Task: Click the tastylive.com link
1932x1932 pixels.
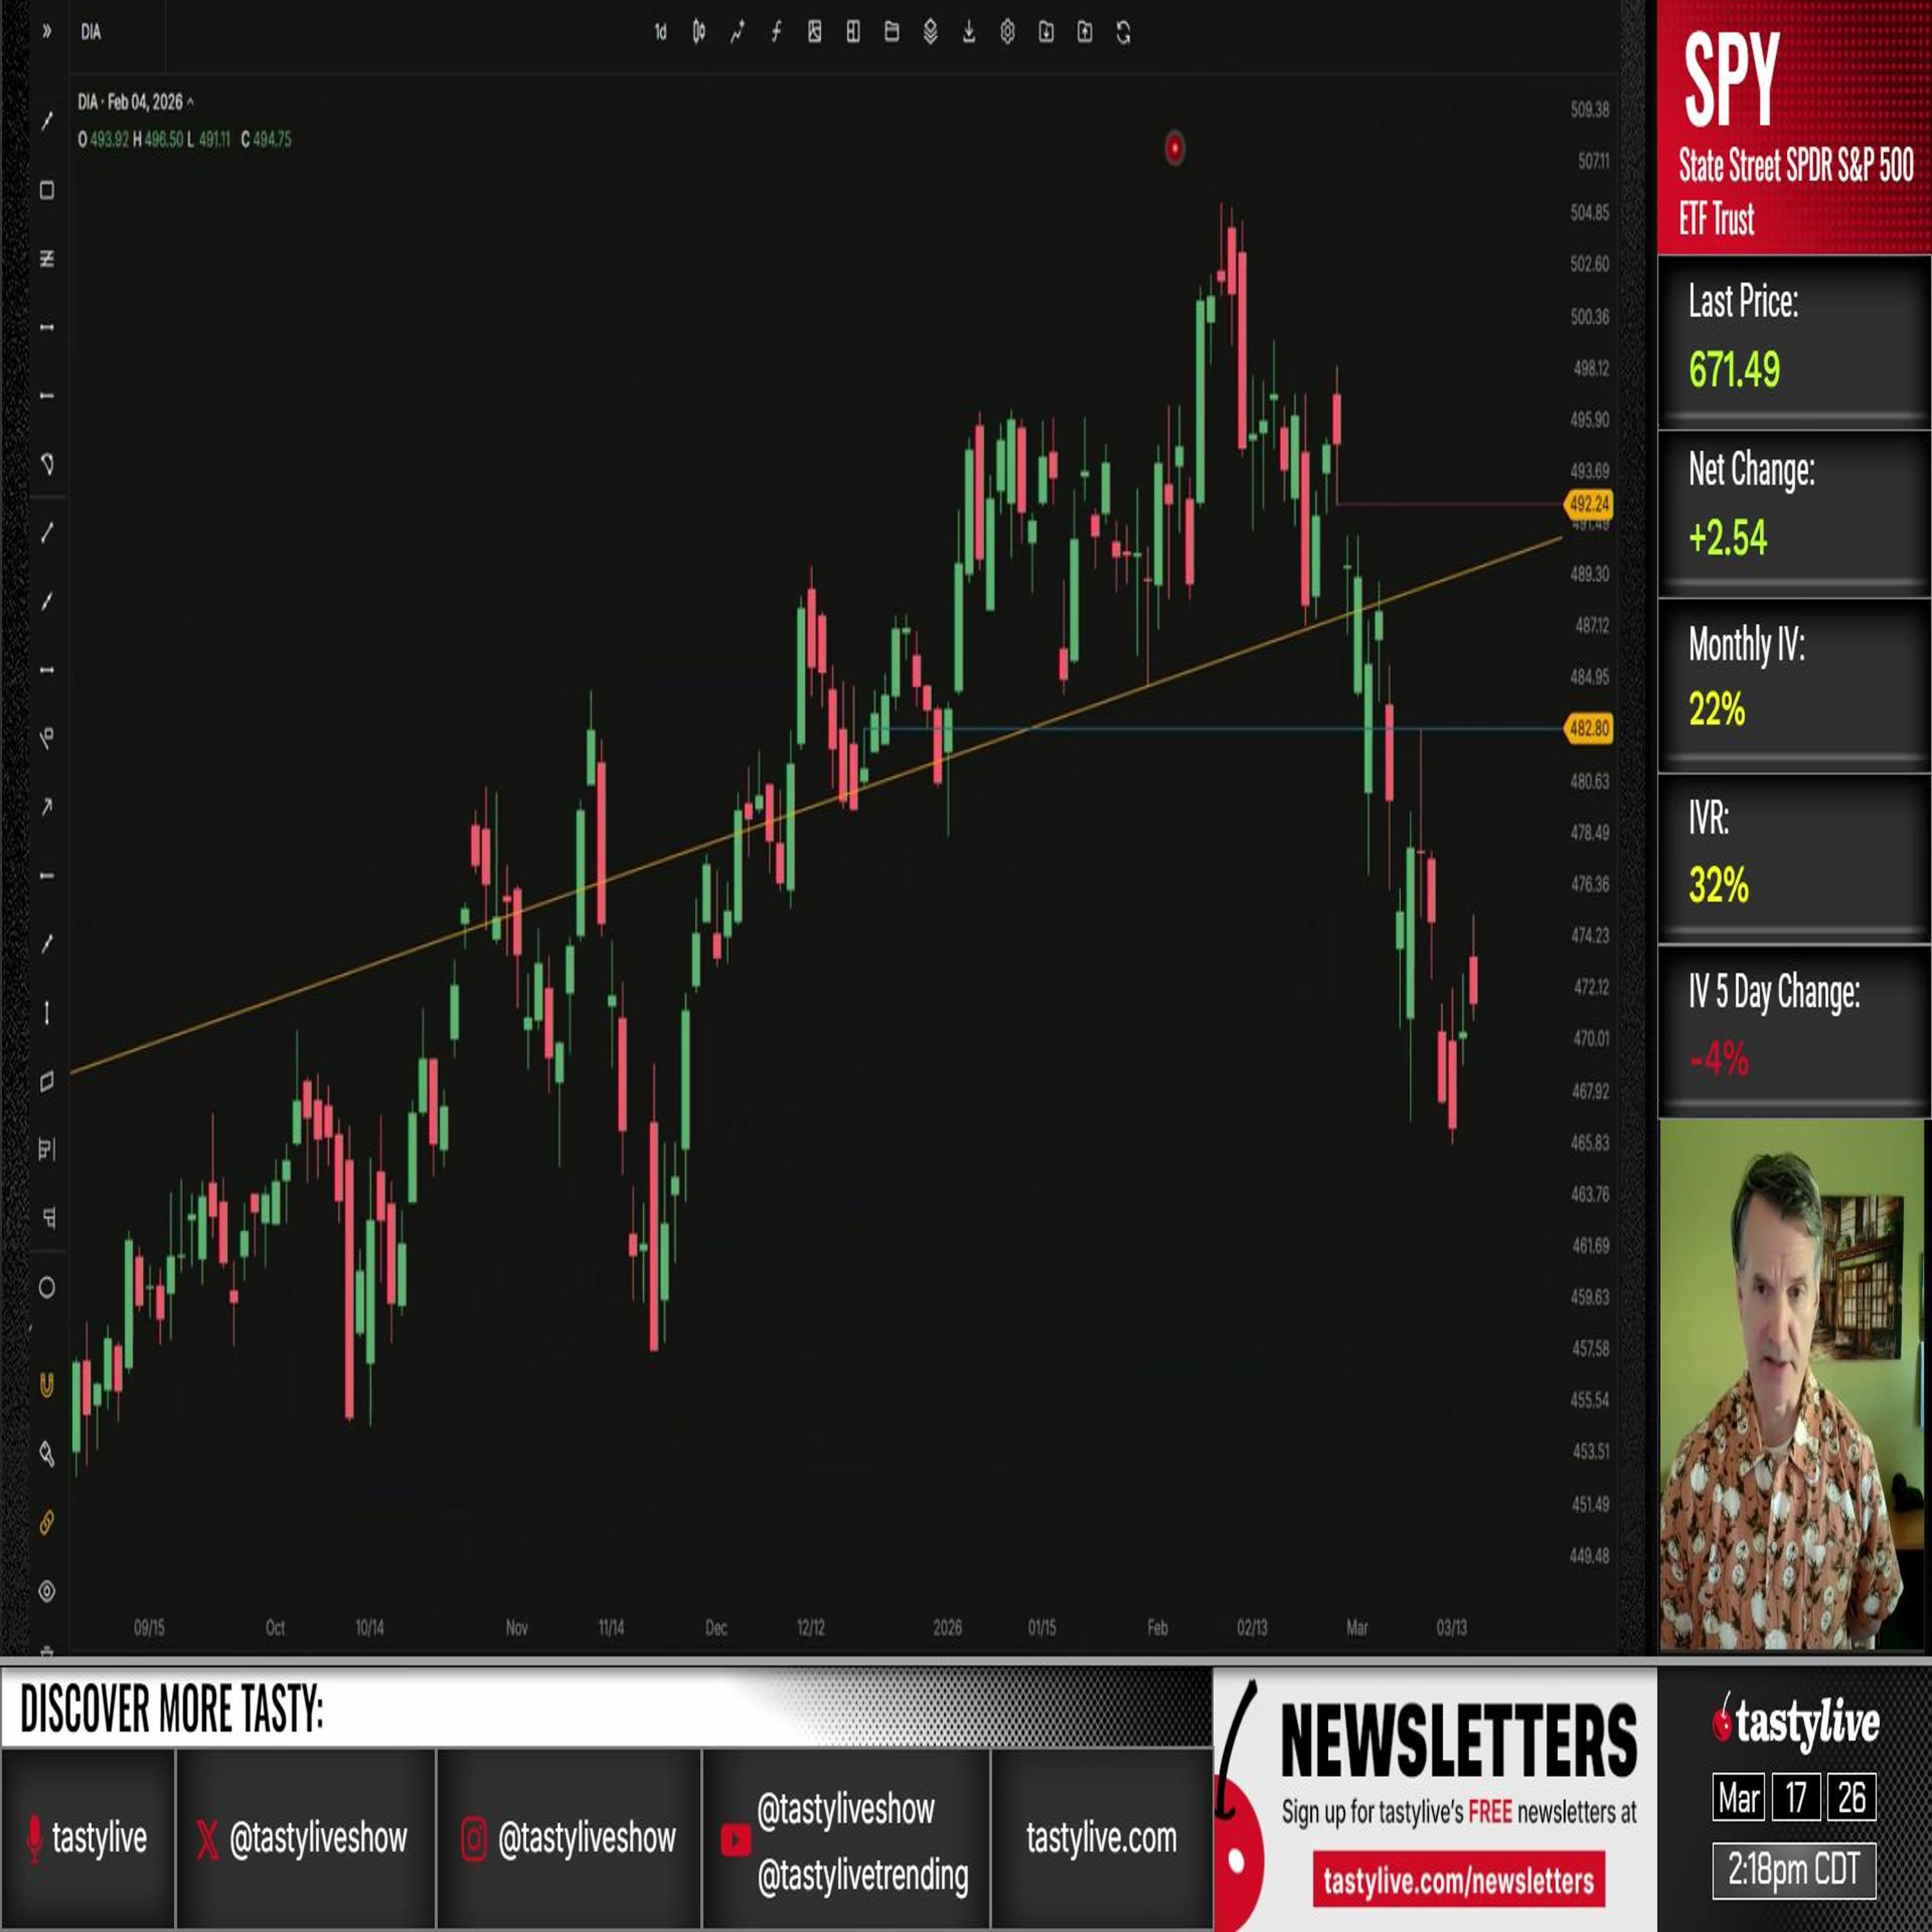Action: (1101, 1838)
